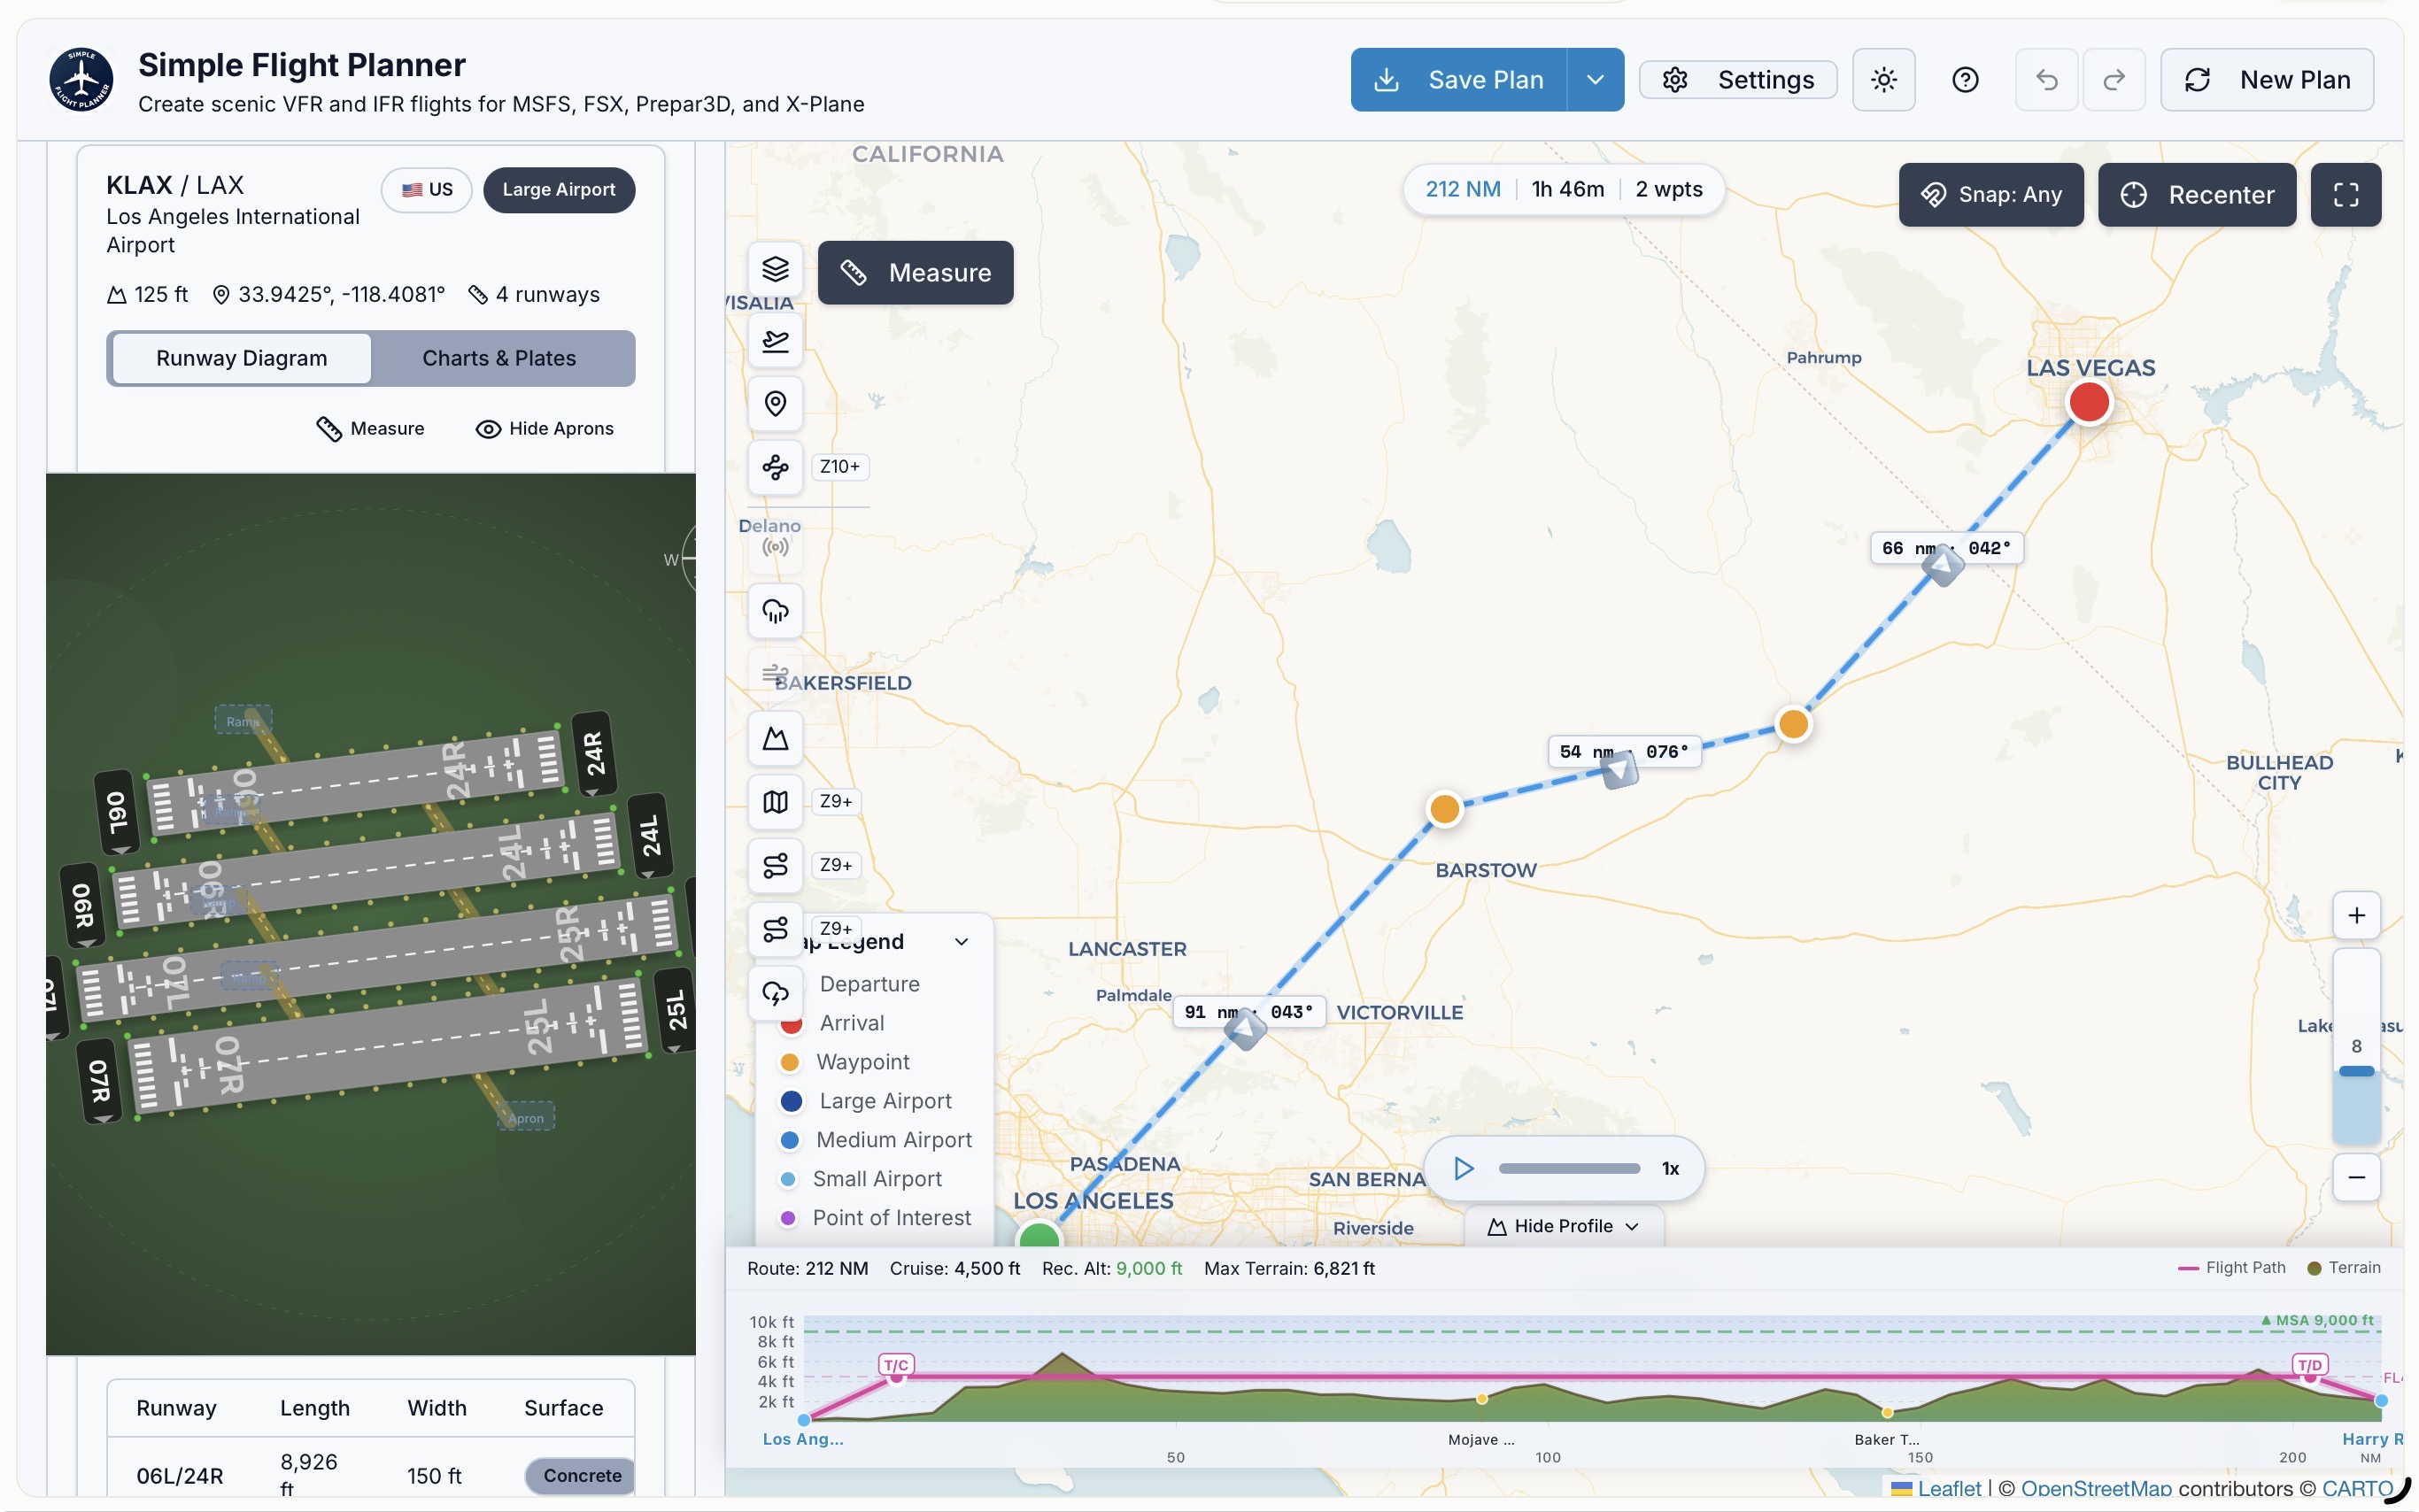Toggle Hide Aprons visibility

545,429
